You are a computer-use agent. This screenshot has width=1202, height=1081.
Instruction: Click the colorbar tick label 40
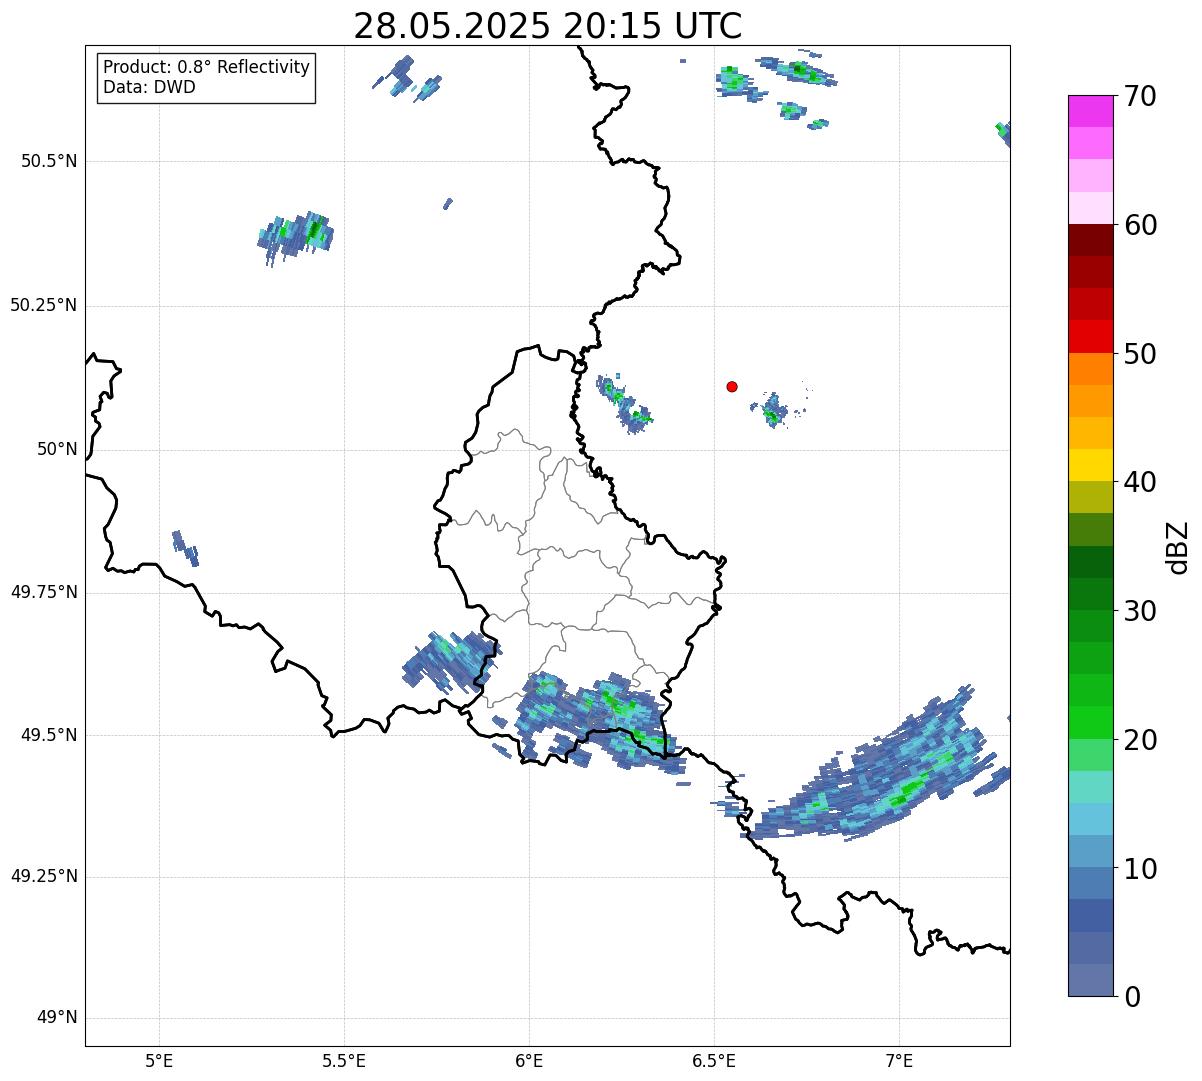click(x=1141, y=482)
